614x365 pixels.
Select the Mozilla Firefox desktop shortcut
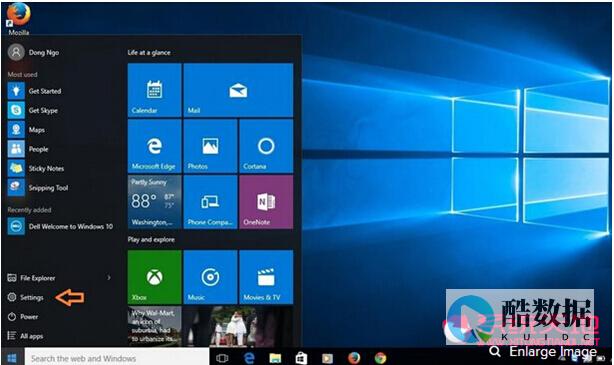pos(18,20)
